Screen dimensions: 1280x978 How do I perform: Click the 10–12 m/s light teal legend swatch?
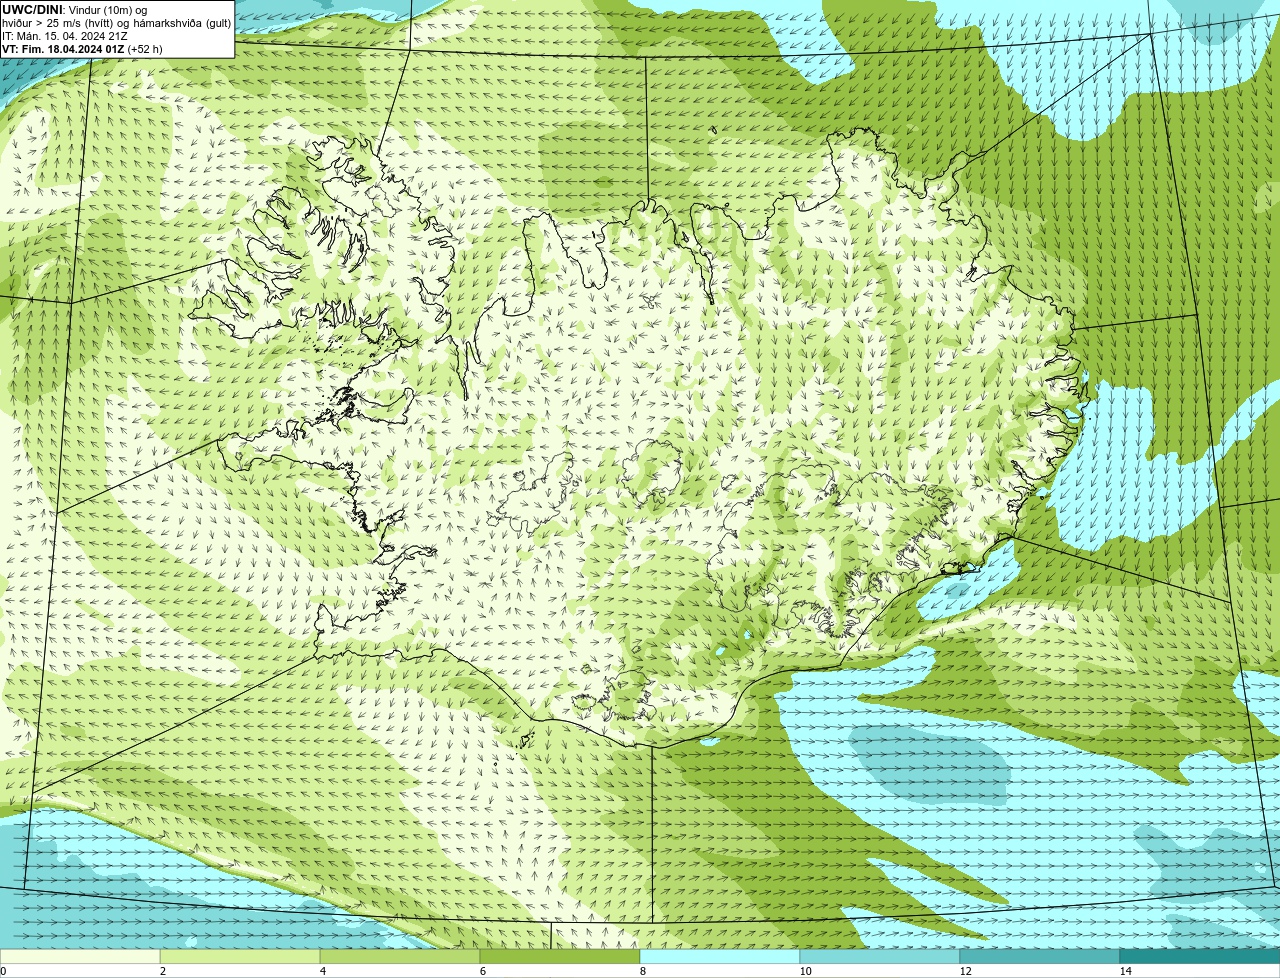point(880,956)
